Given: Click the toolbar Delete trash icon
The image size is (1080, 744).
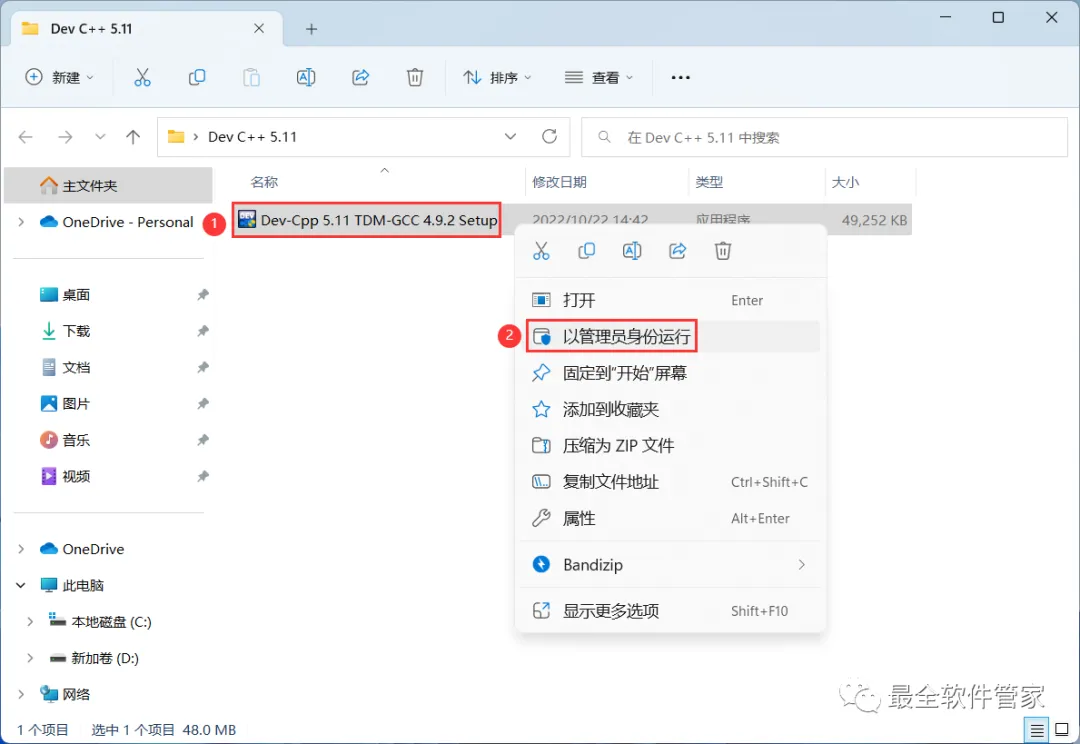Looking at the screenshot, I should pyautogui.click(x=415, y=77).
